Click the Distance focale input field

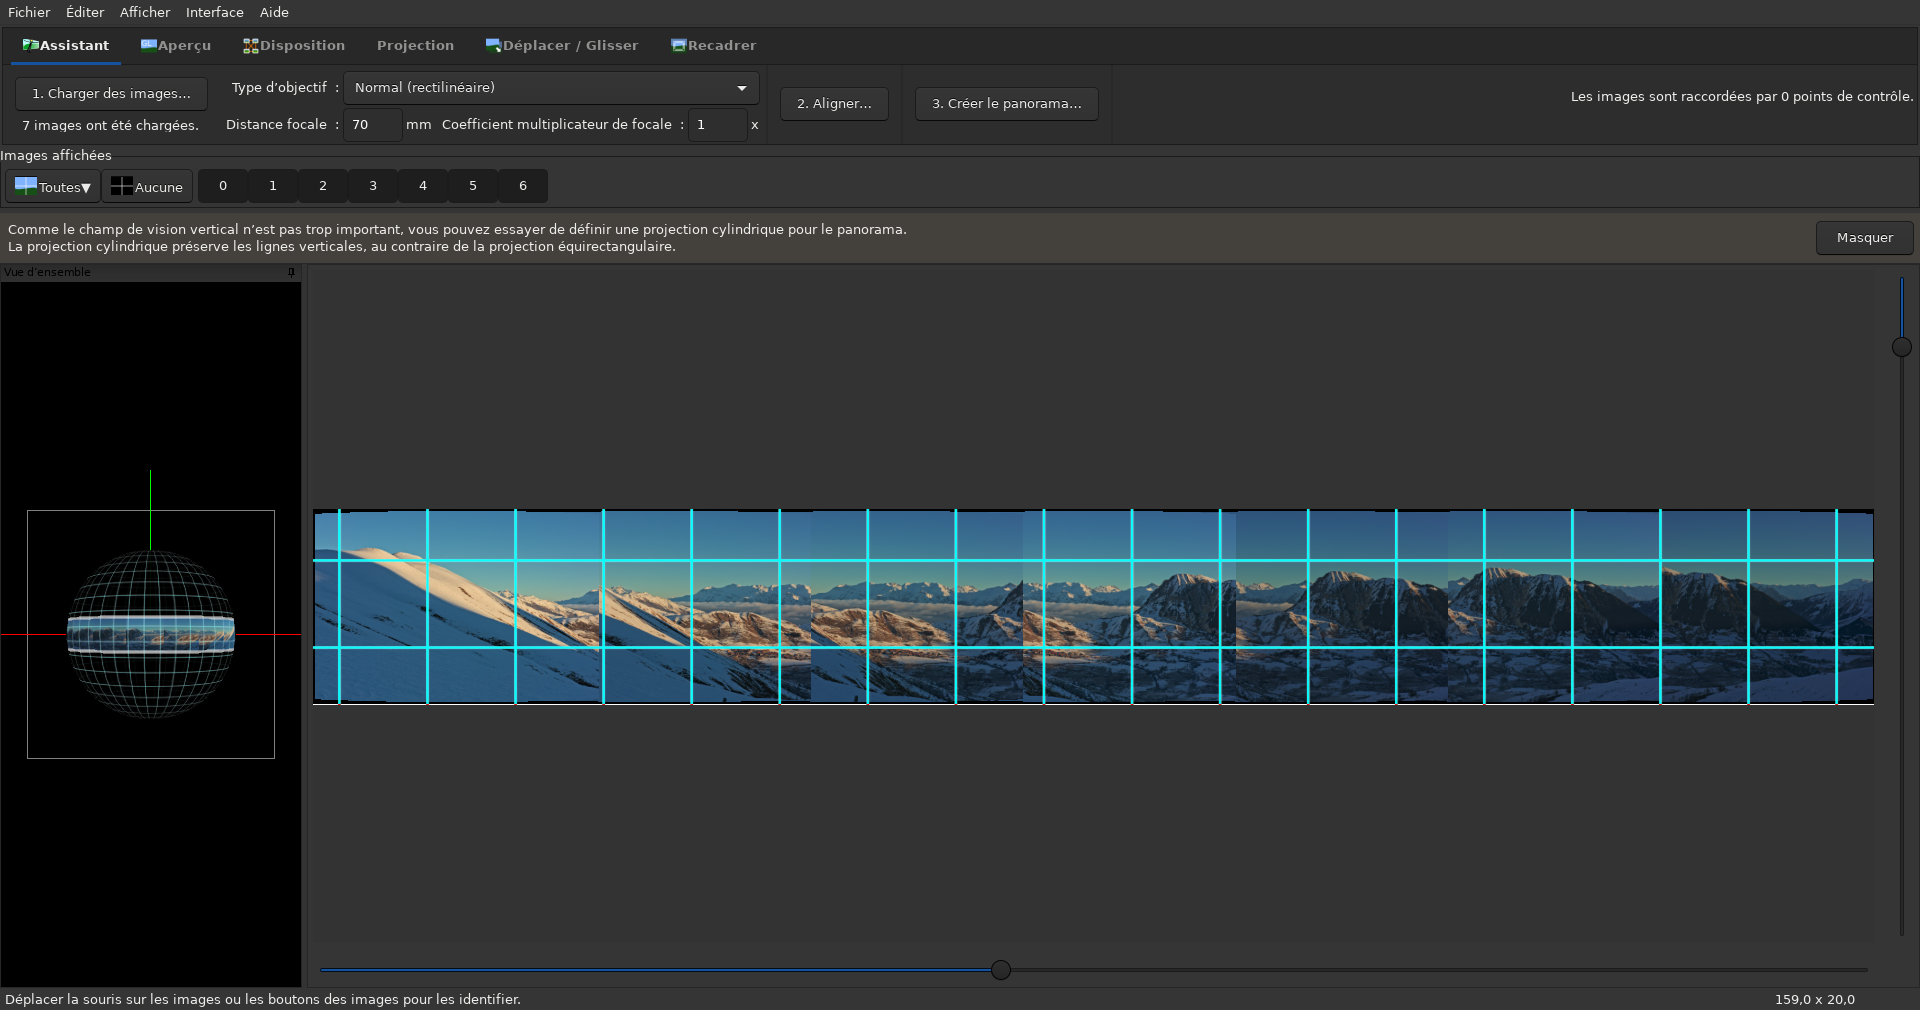(372, 125)
